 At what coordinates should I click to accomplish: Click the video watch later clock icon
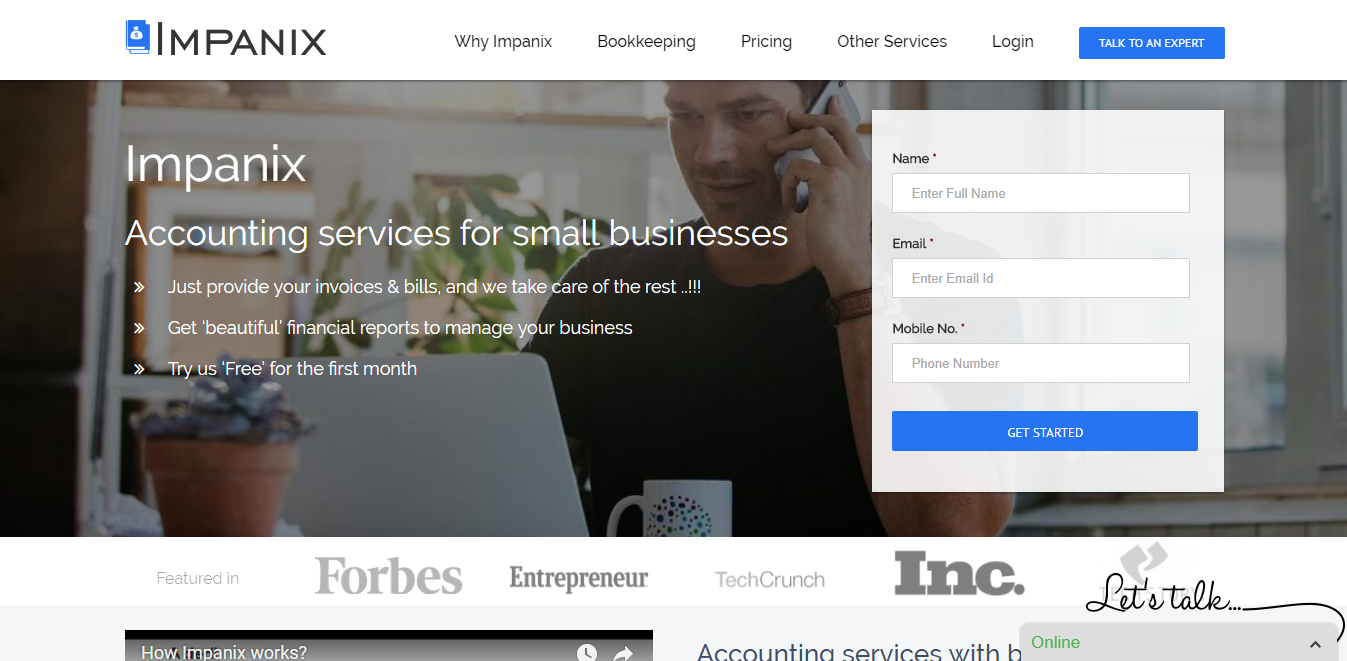click(x=587, y=653)
